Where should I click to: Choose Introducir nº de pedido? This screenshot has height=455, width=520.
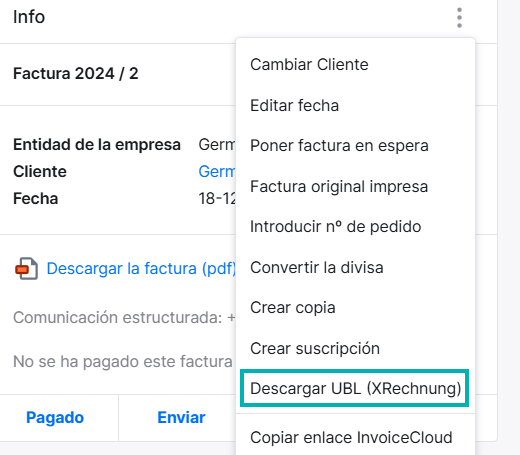coord(335,227)
